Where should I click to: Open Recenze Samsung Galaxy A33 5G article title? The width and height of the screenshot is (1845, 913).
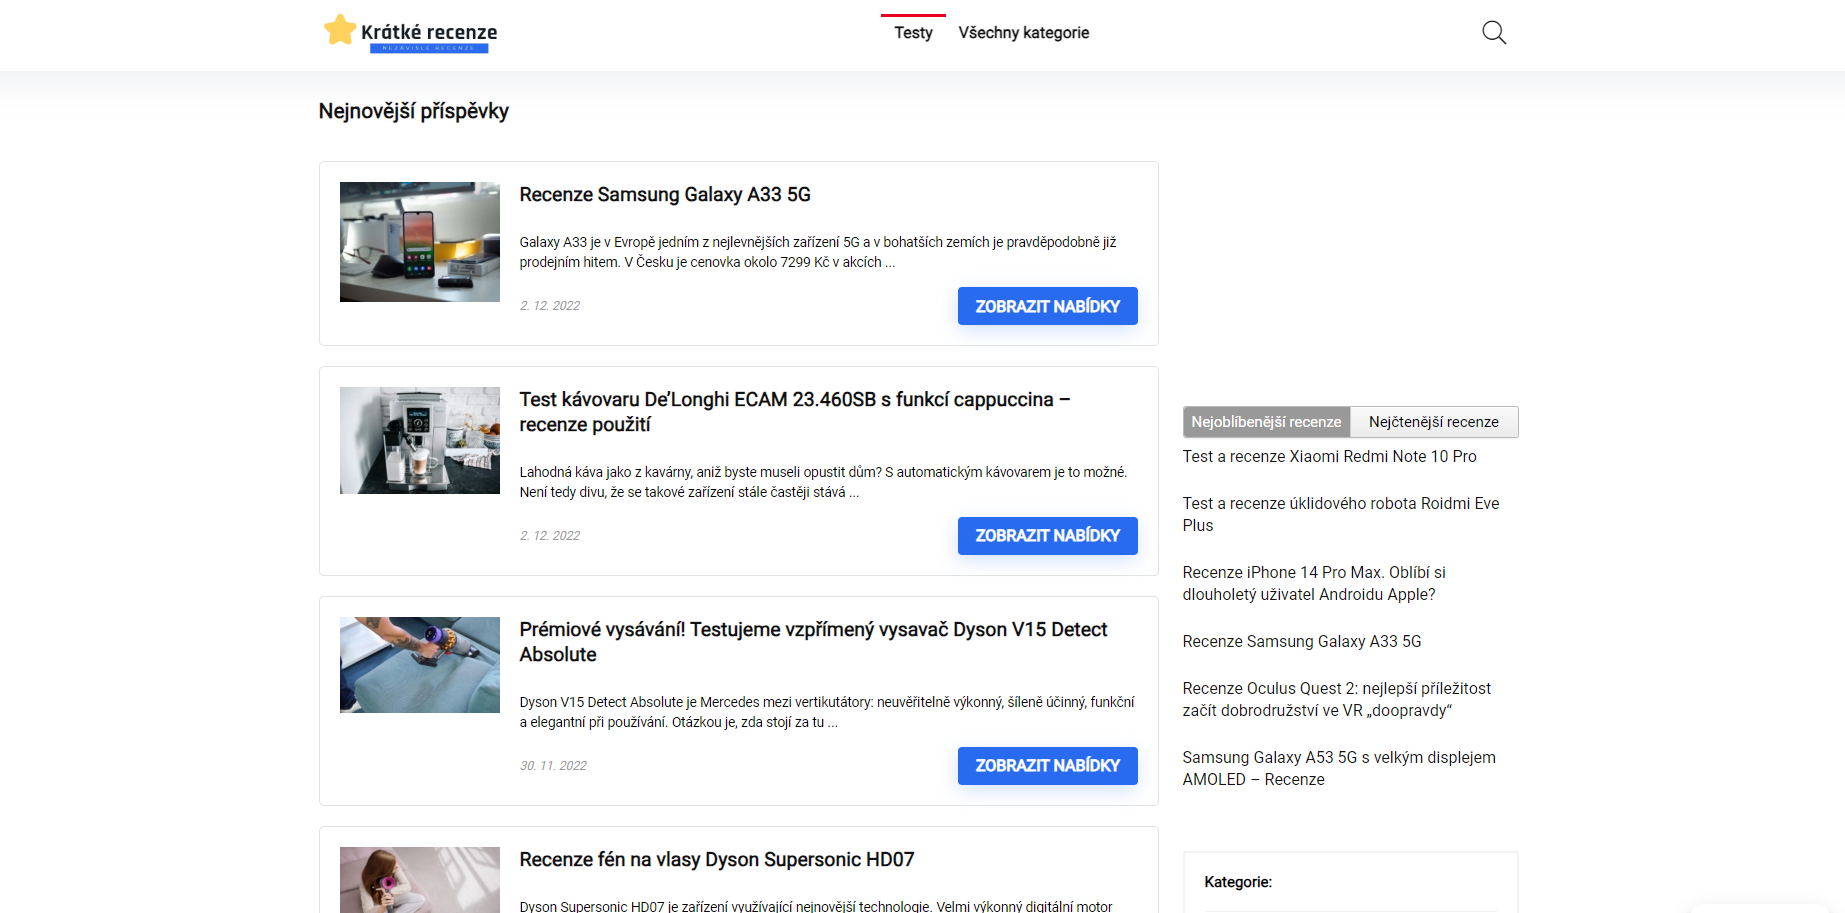pyautogui.click(x=665, y=194)
